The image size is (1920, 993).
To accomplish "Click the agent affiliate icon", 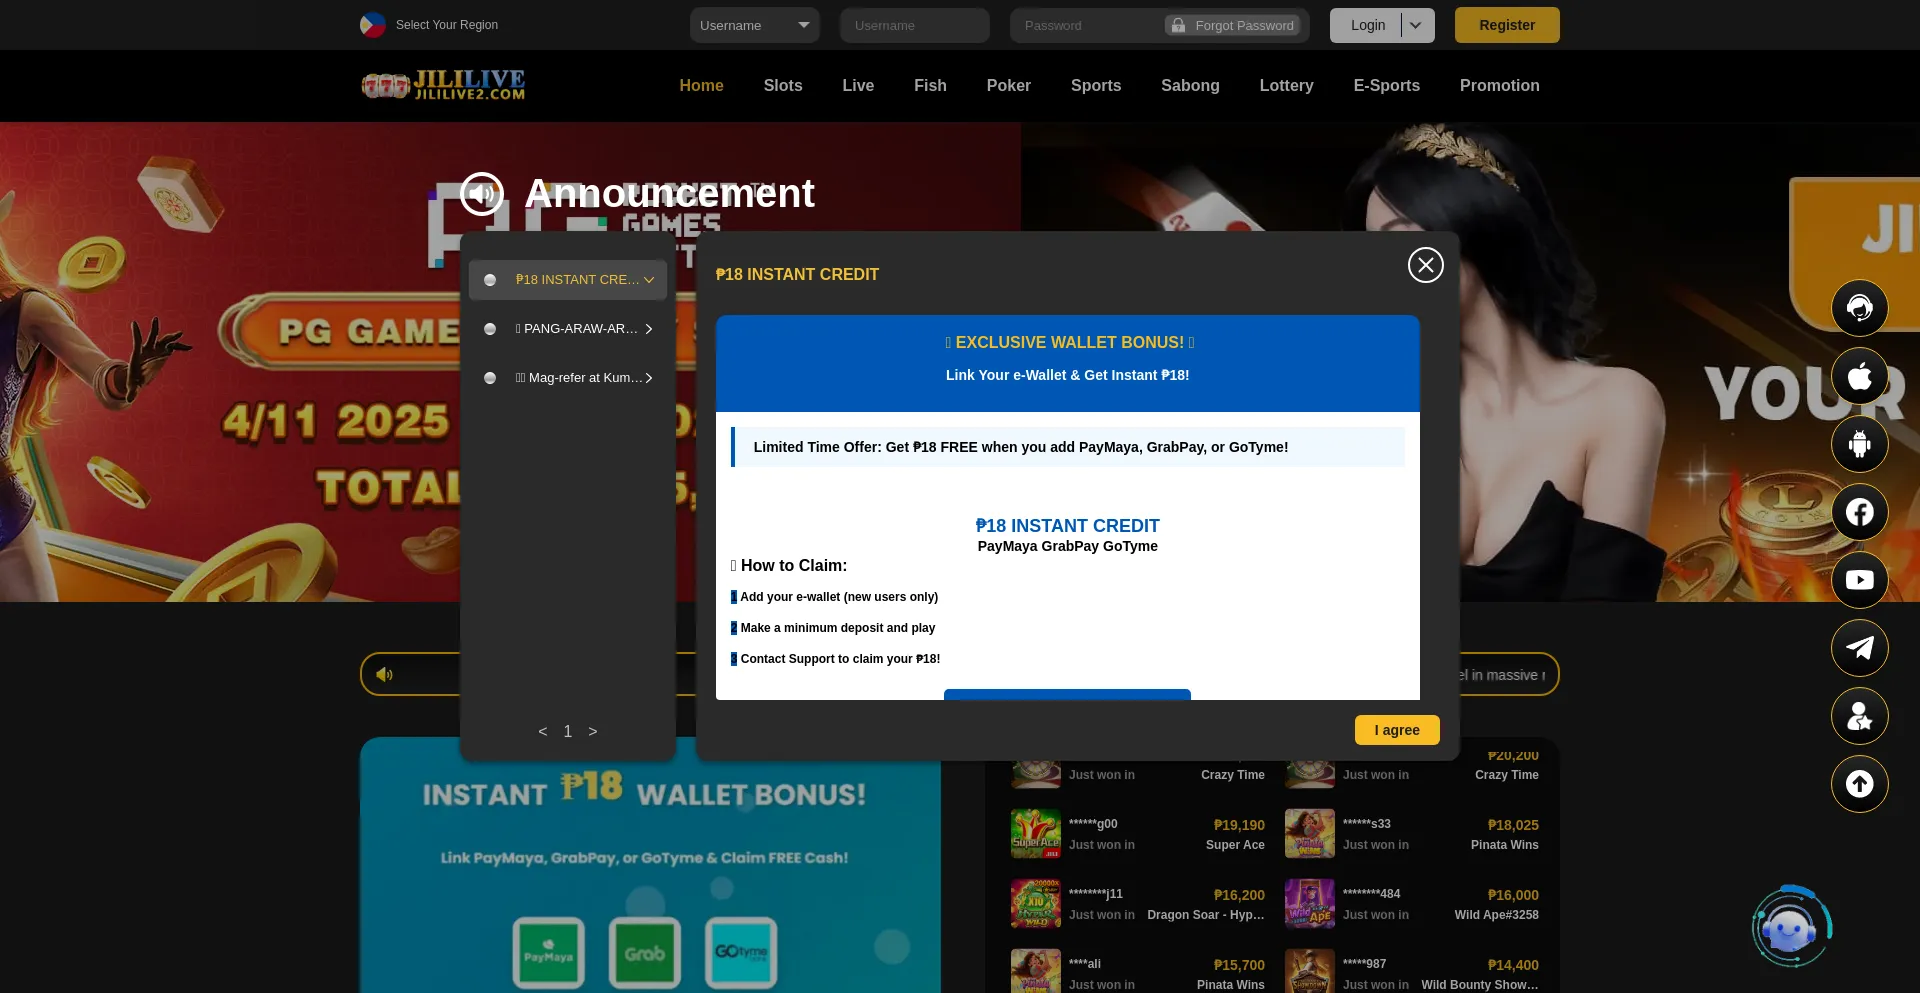I will (x=1858, y=716).
